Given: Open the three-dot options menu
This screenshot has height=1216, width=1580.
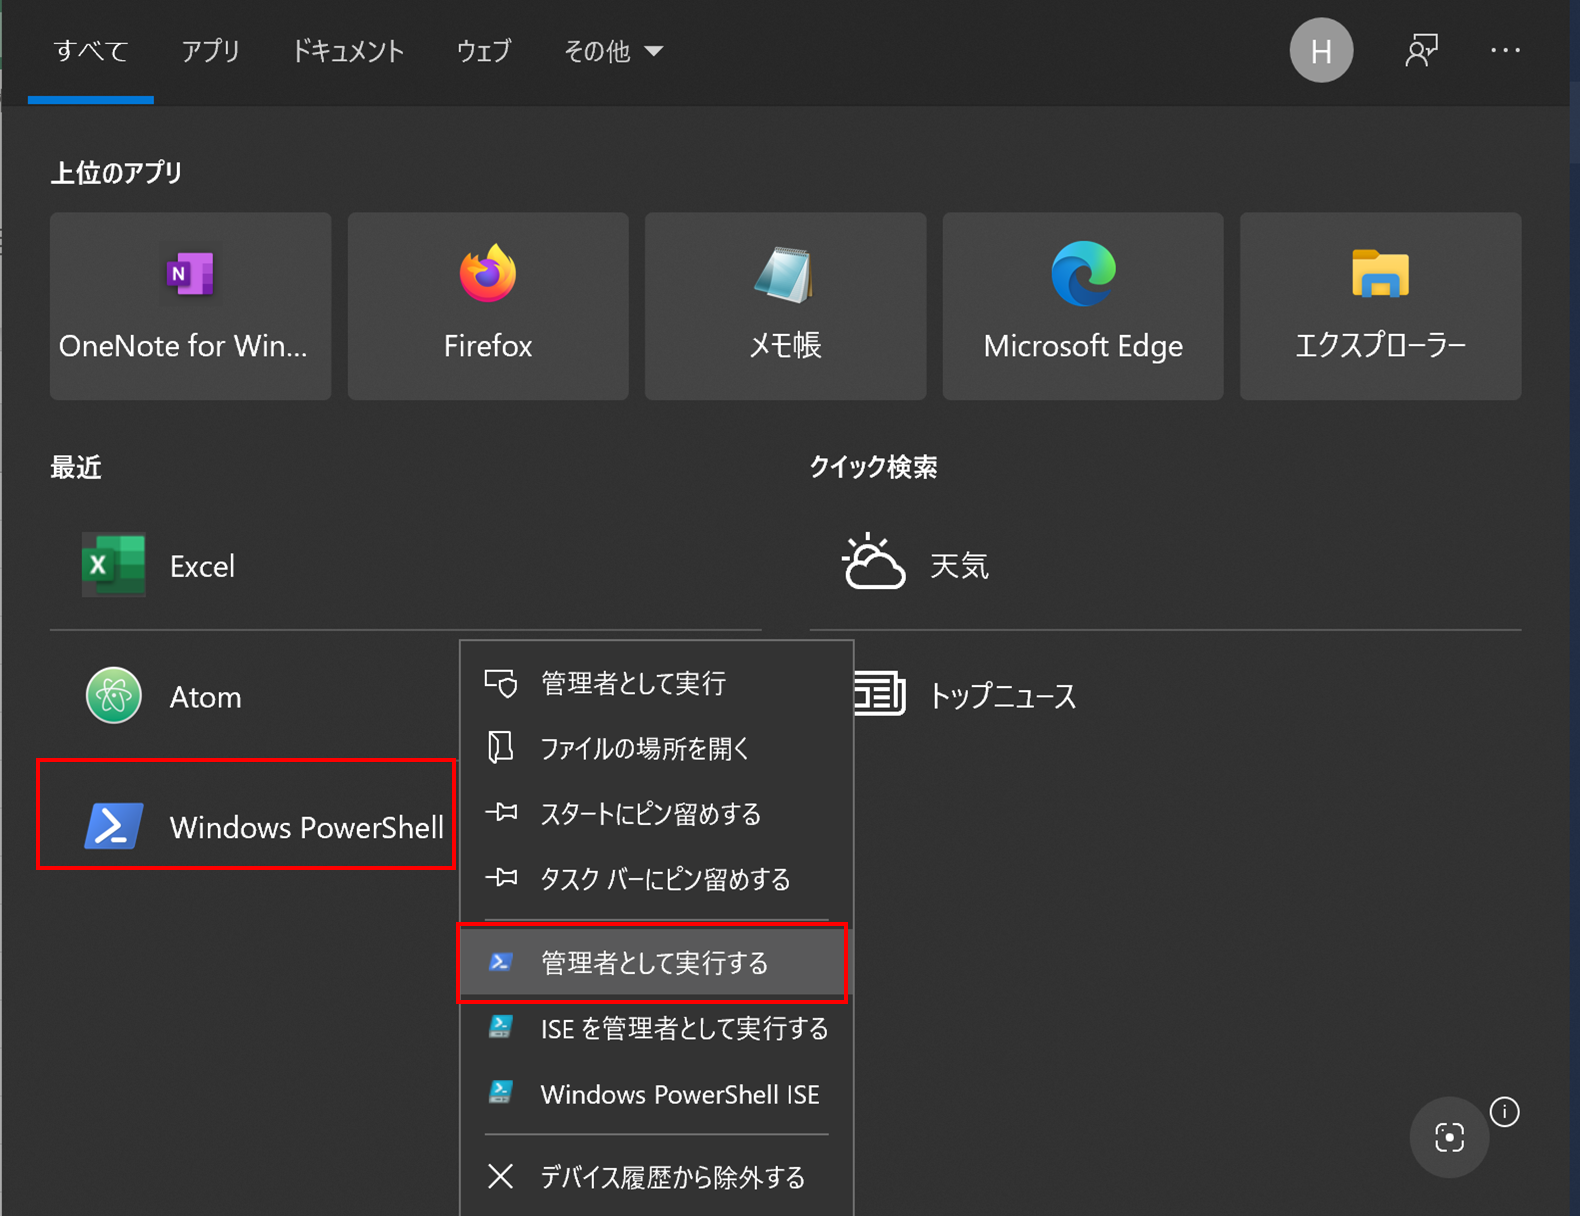Looking at the screenshot, I should coord(1505,50).
